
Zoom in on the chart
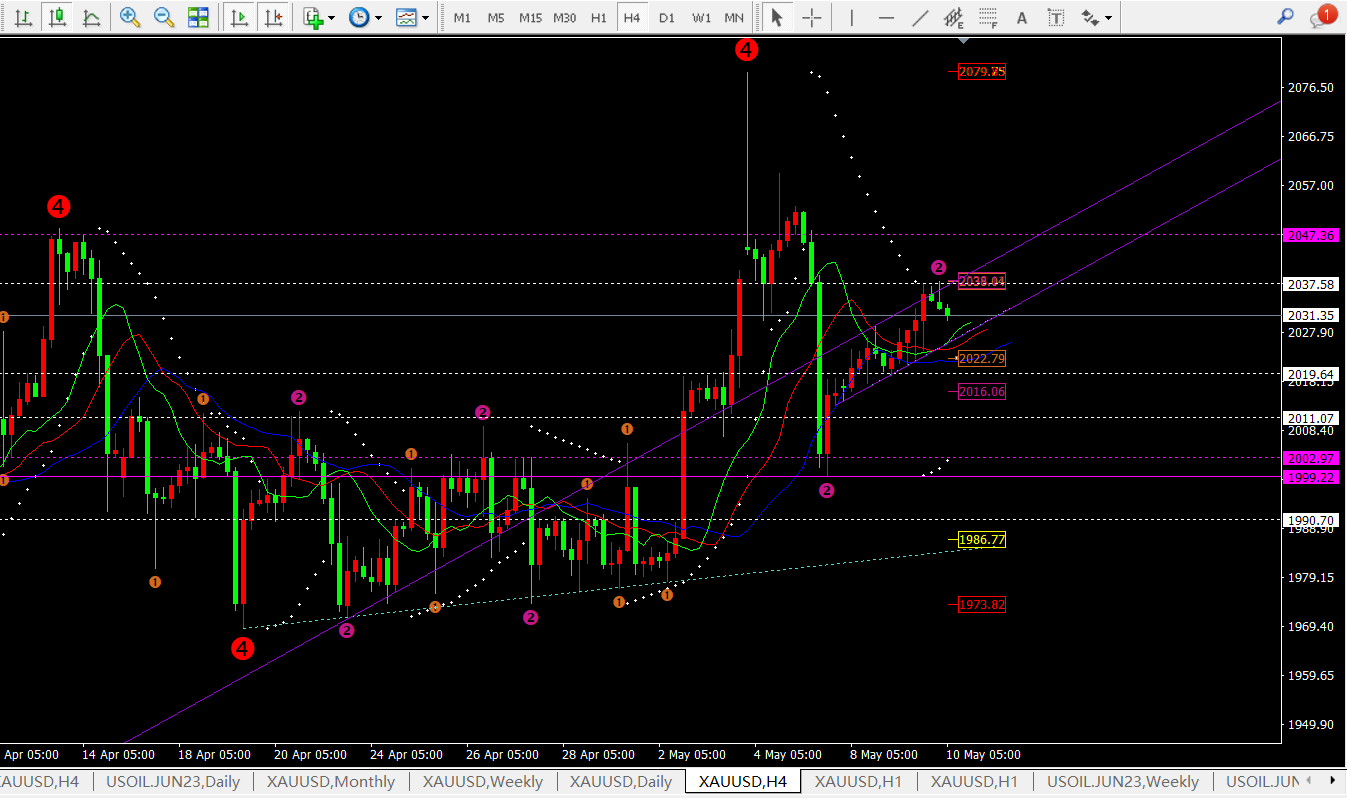pos(130,17)
